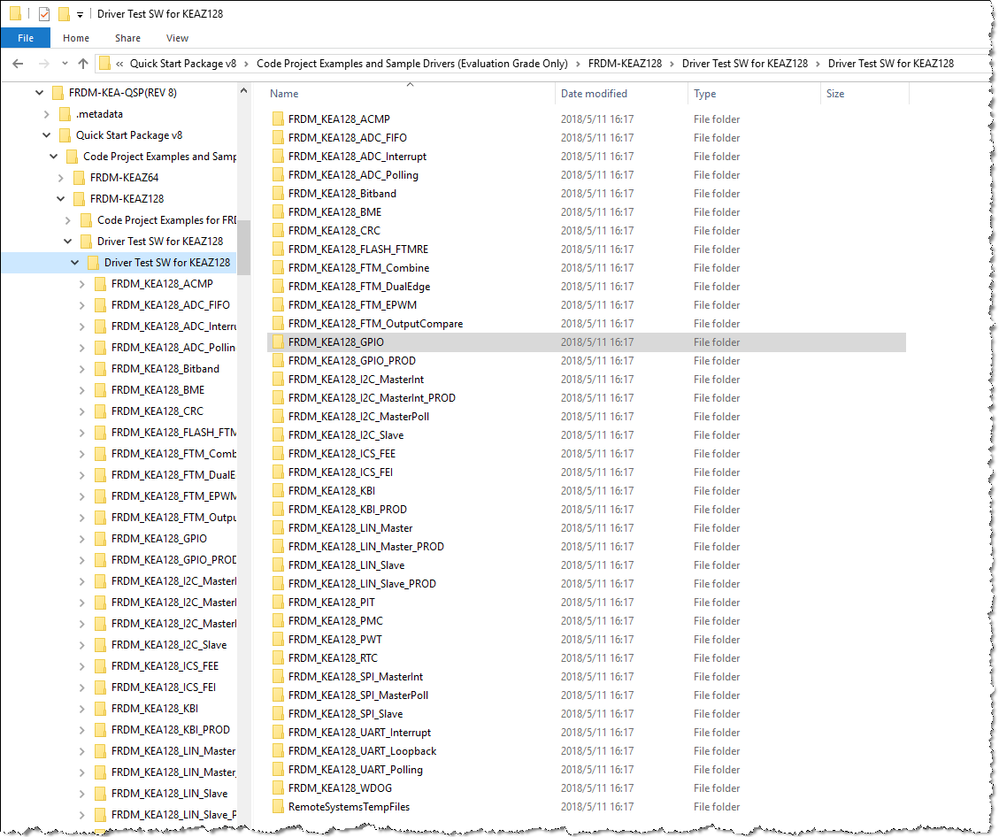Select the FRDM_KEA128_LIN_Slave_PROD folder name in list
This screenshot has width=999, height=837.
pos(362,583)
